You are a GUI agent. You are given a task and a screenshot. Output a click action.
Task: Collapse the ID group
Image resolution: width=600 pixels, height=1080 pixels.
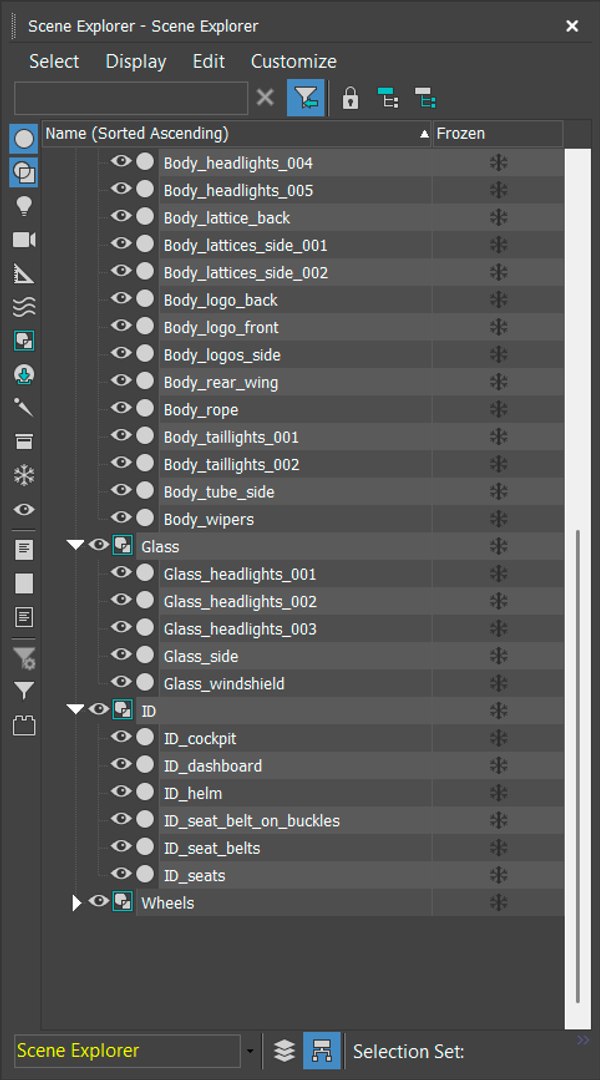click(x=75, y=709)
